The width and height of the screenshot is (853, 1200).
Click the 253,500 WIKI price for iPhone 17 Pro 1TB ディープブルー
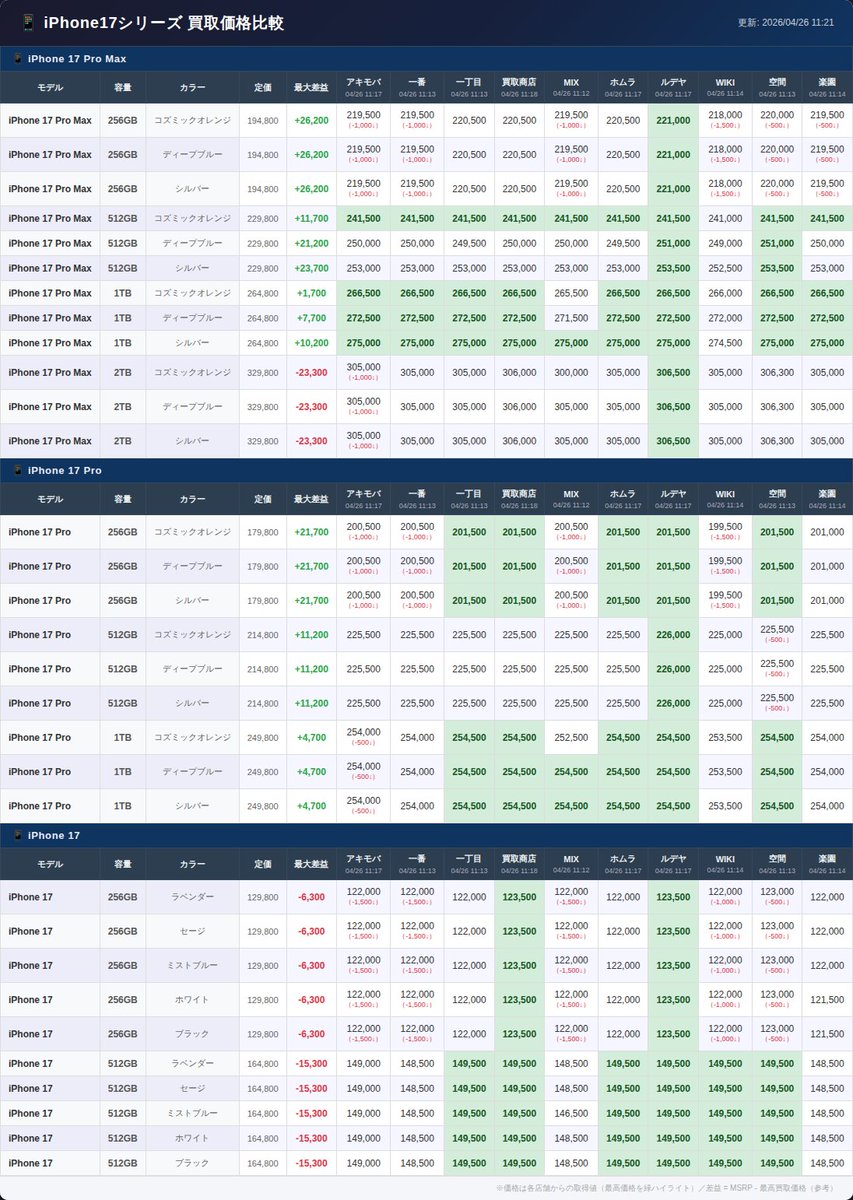pyautogui.click(x=725, y=772)
